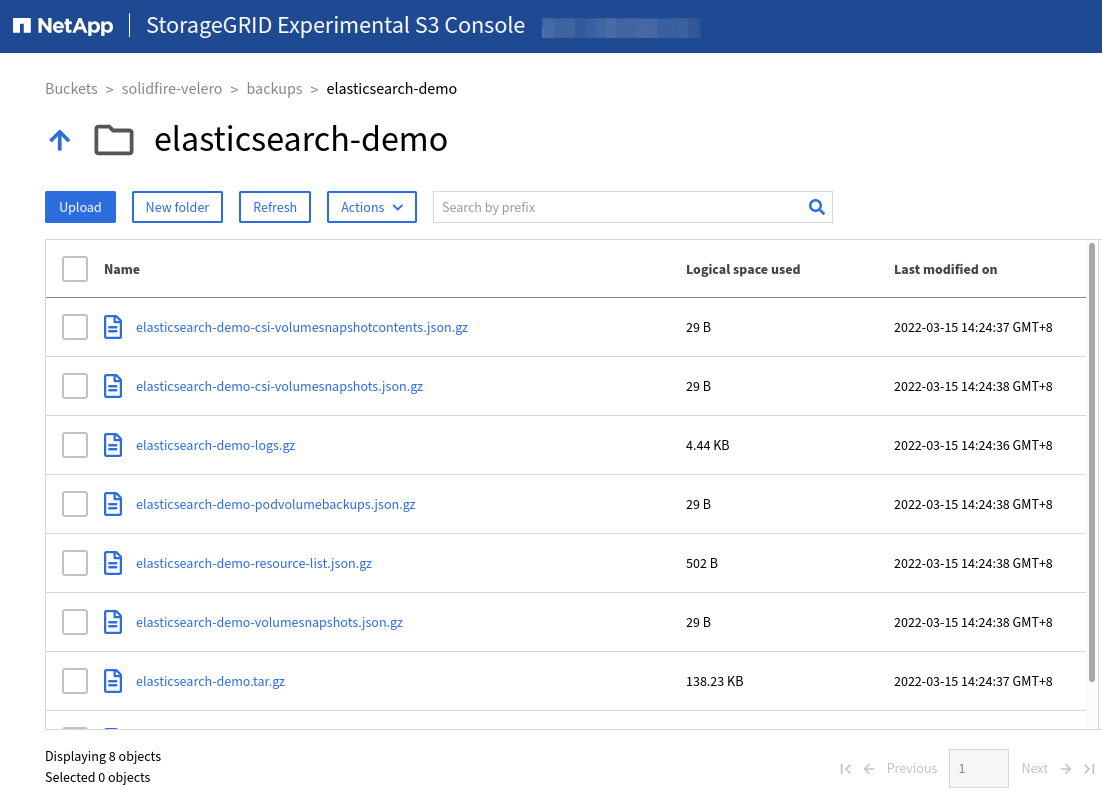Go to solidfire-velero breadcrumb
Screen dimensions: 1102x796
pyautogui.click(x=171, y=89)
